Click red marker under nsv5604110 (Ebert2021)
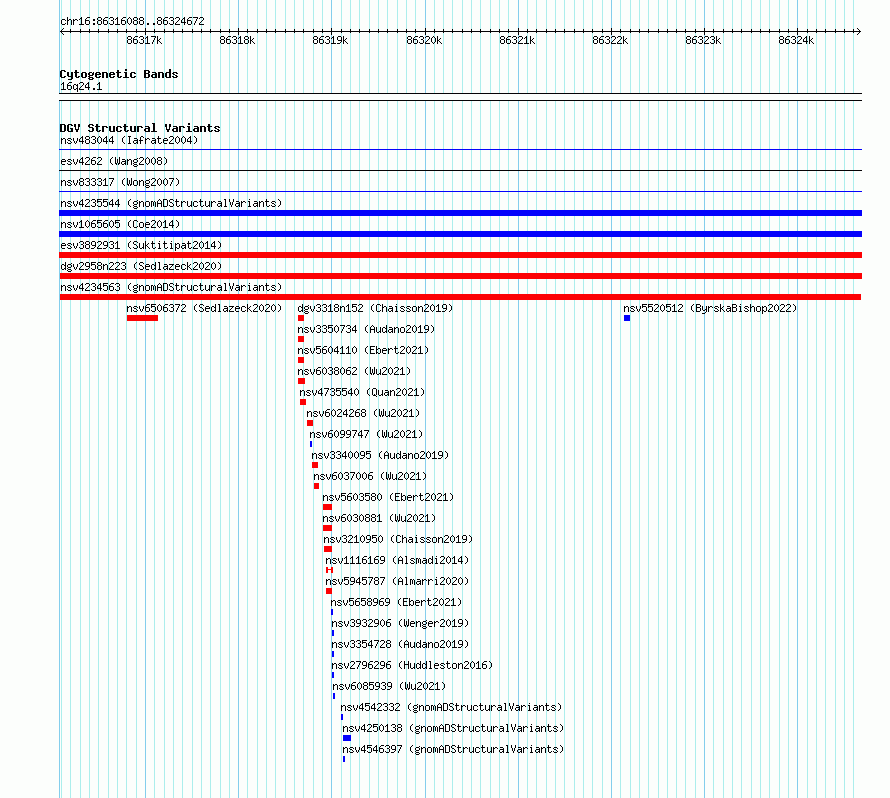Screen dimensions: 890x798 301,360
